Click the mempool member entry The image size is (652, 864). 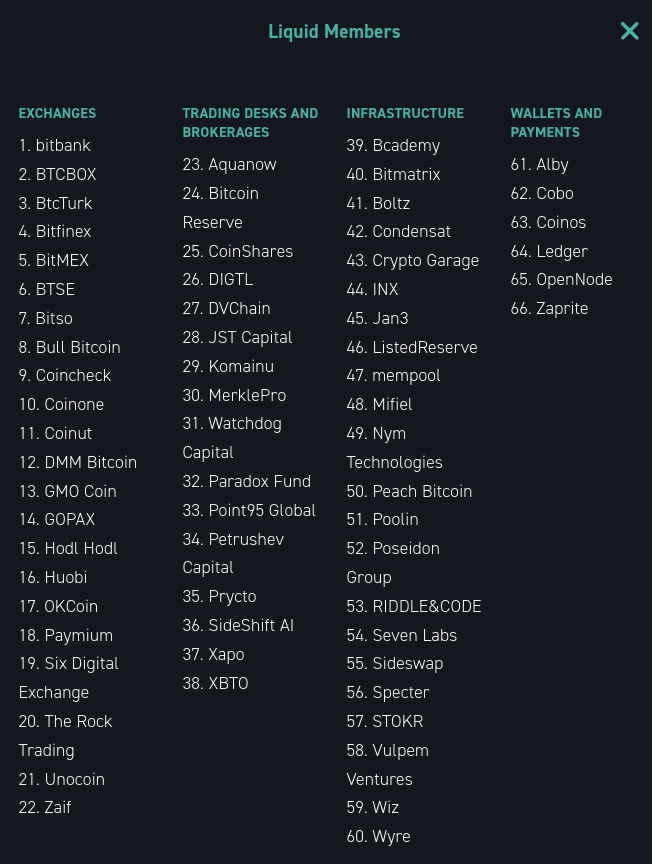(406, 375)
